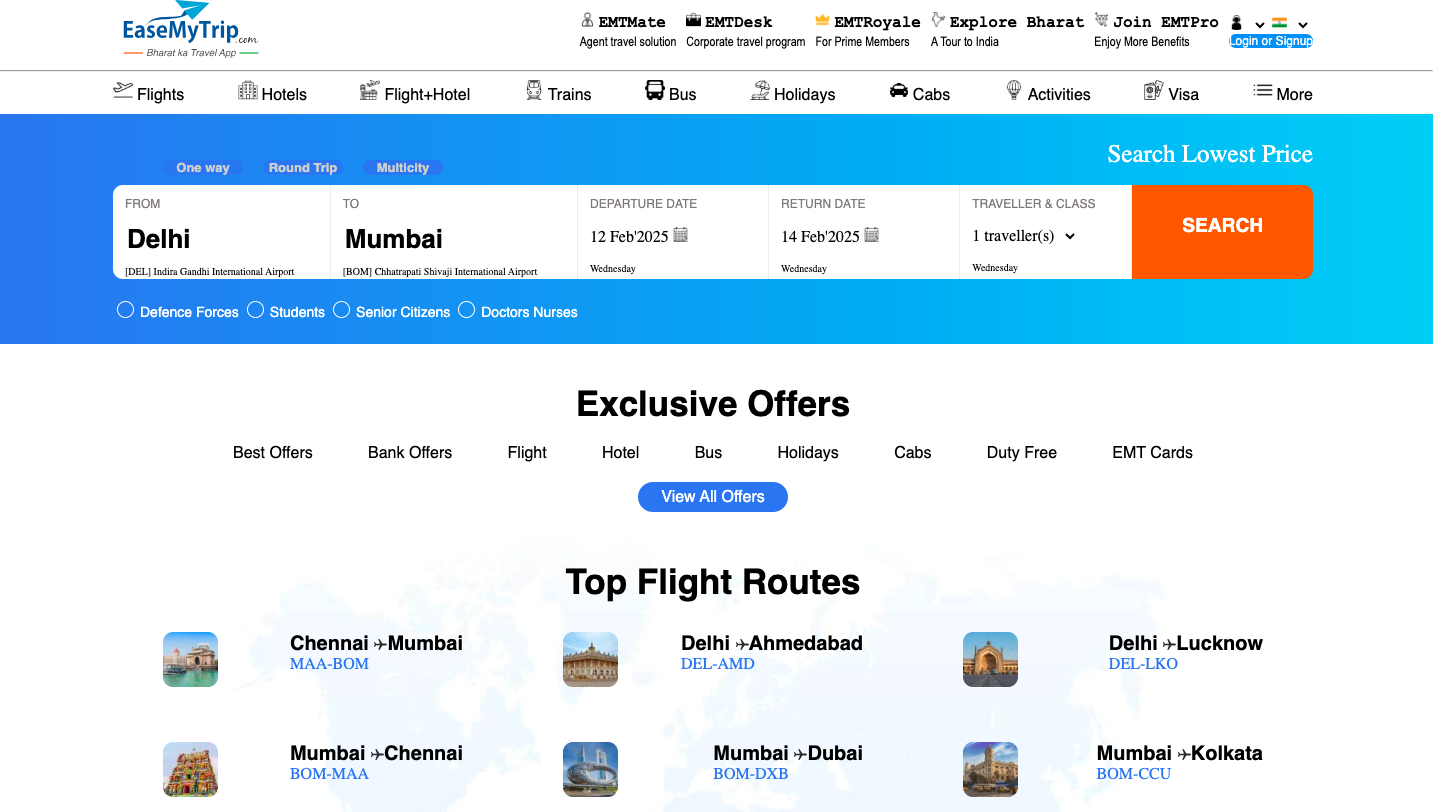Screen dimensions: 1433x812
Task: Click the Visa passport icon
Action: click(x=1154, y=91)
